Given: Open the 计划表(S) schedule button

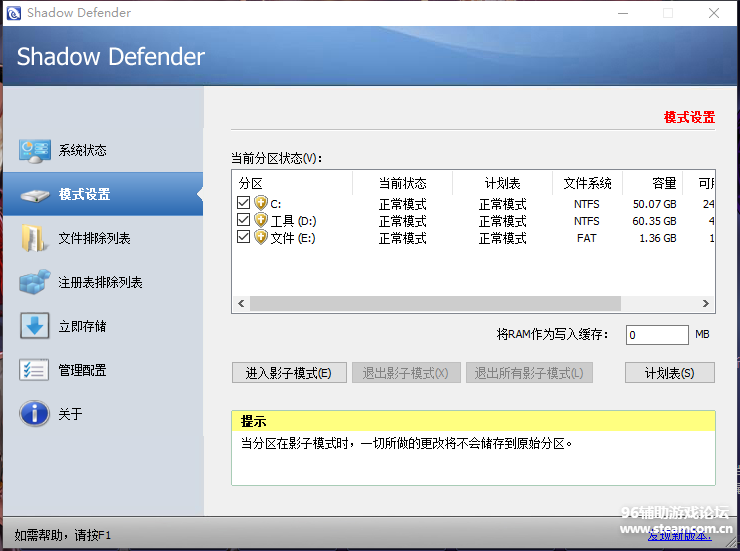Looking at the screenshot, I should tap(669, 373).
